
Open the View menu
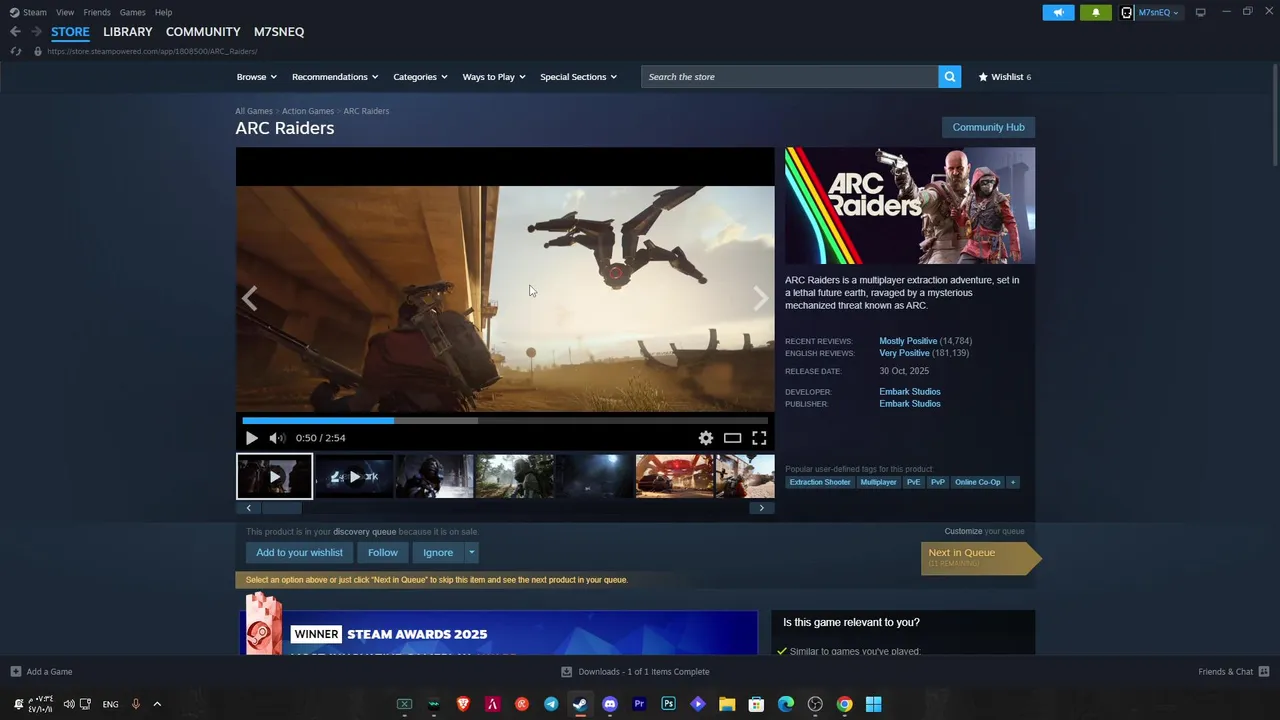tap(65, 12)
